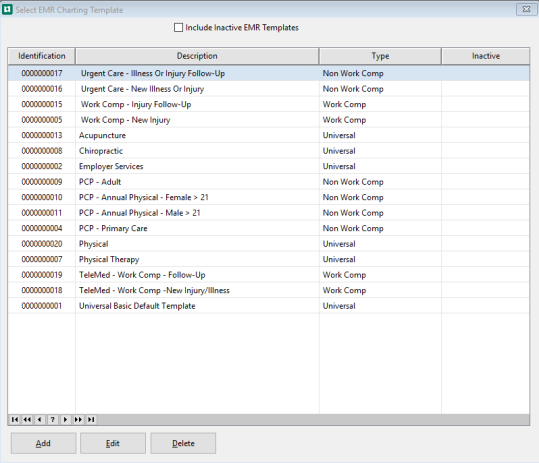Go back one page of records
The image size is (539, 463).
(27, 419)
